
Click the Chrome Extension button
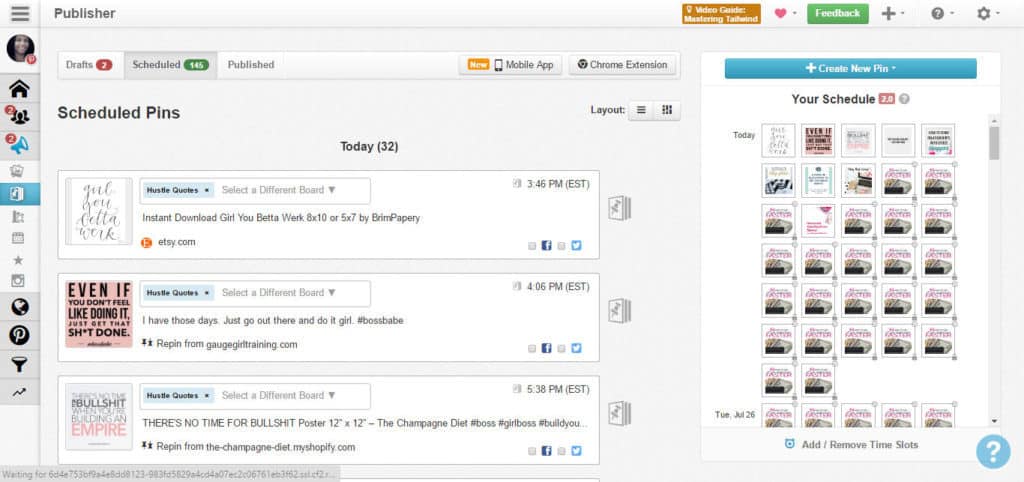622,65
